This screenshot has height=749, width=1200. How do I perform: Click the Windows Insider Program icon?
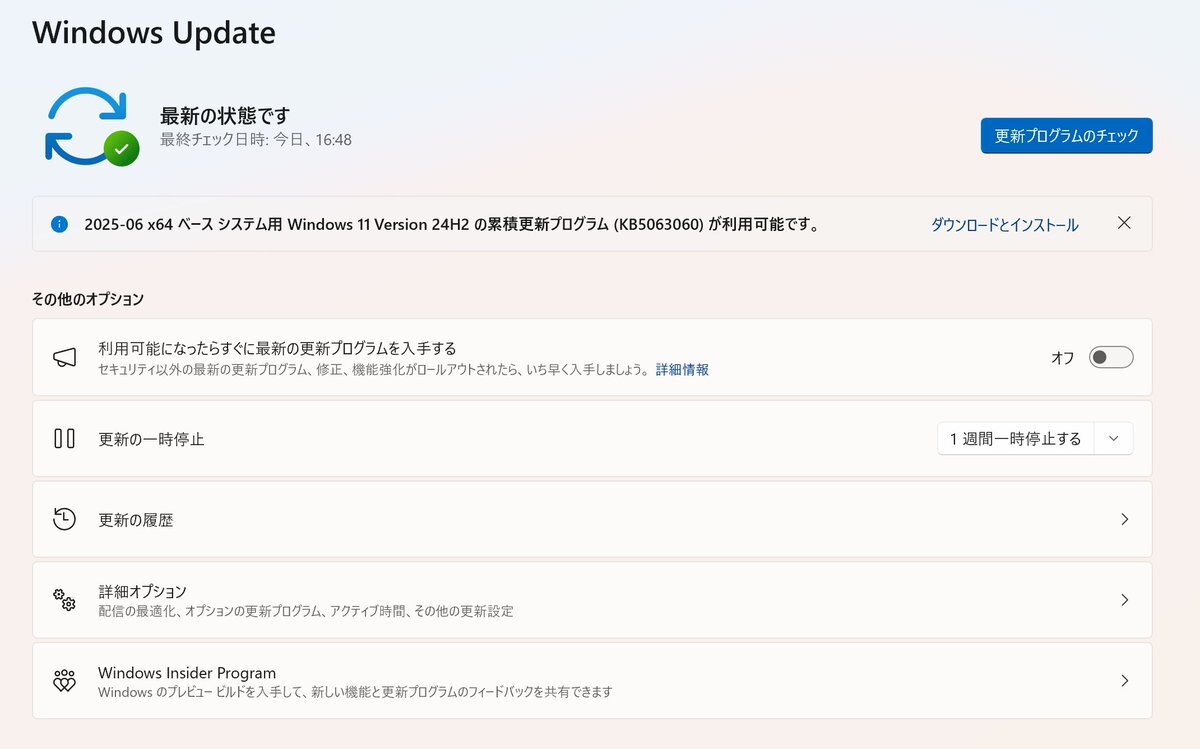[64, 681]
